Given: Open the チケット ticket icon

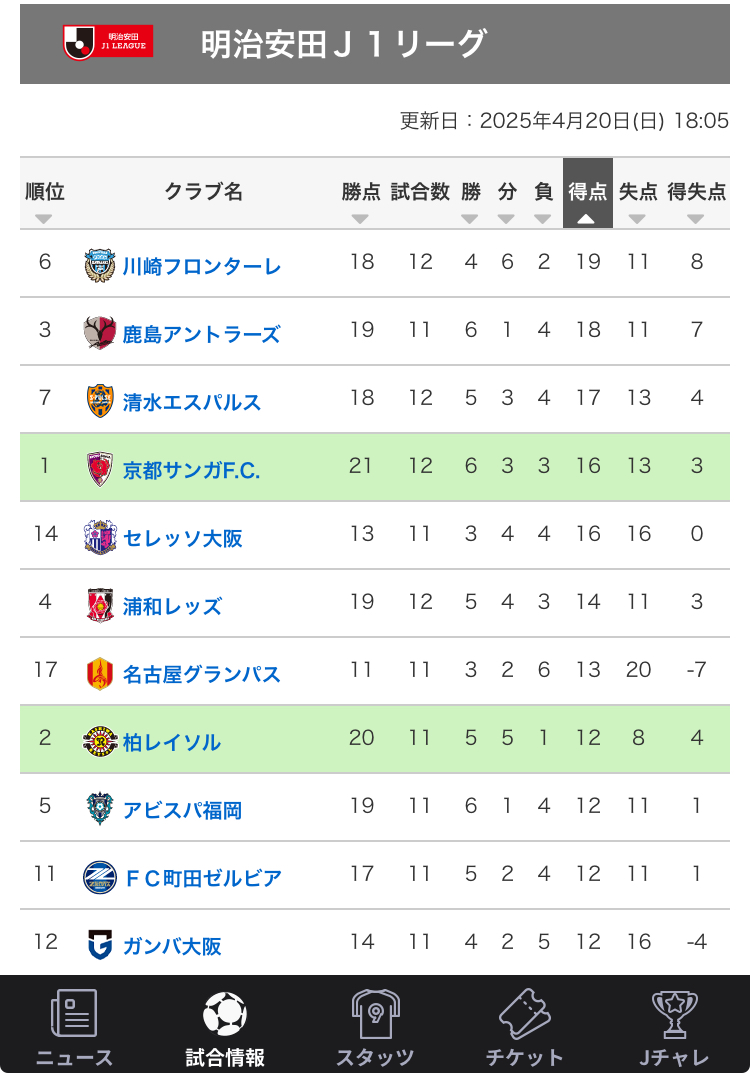Looking at the screenshot, I should point(524,1013).
